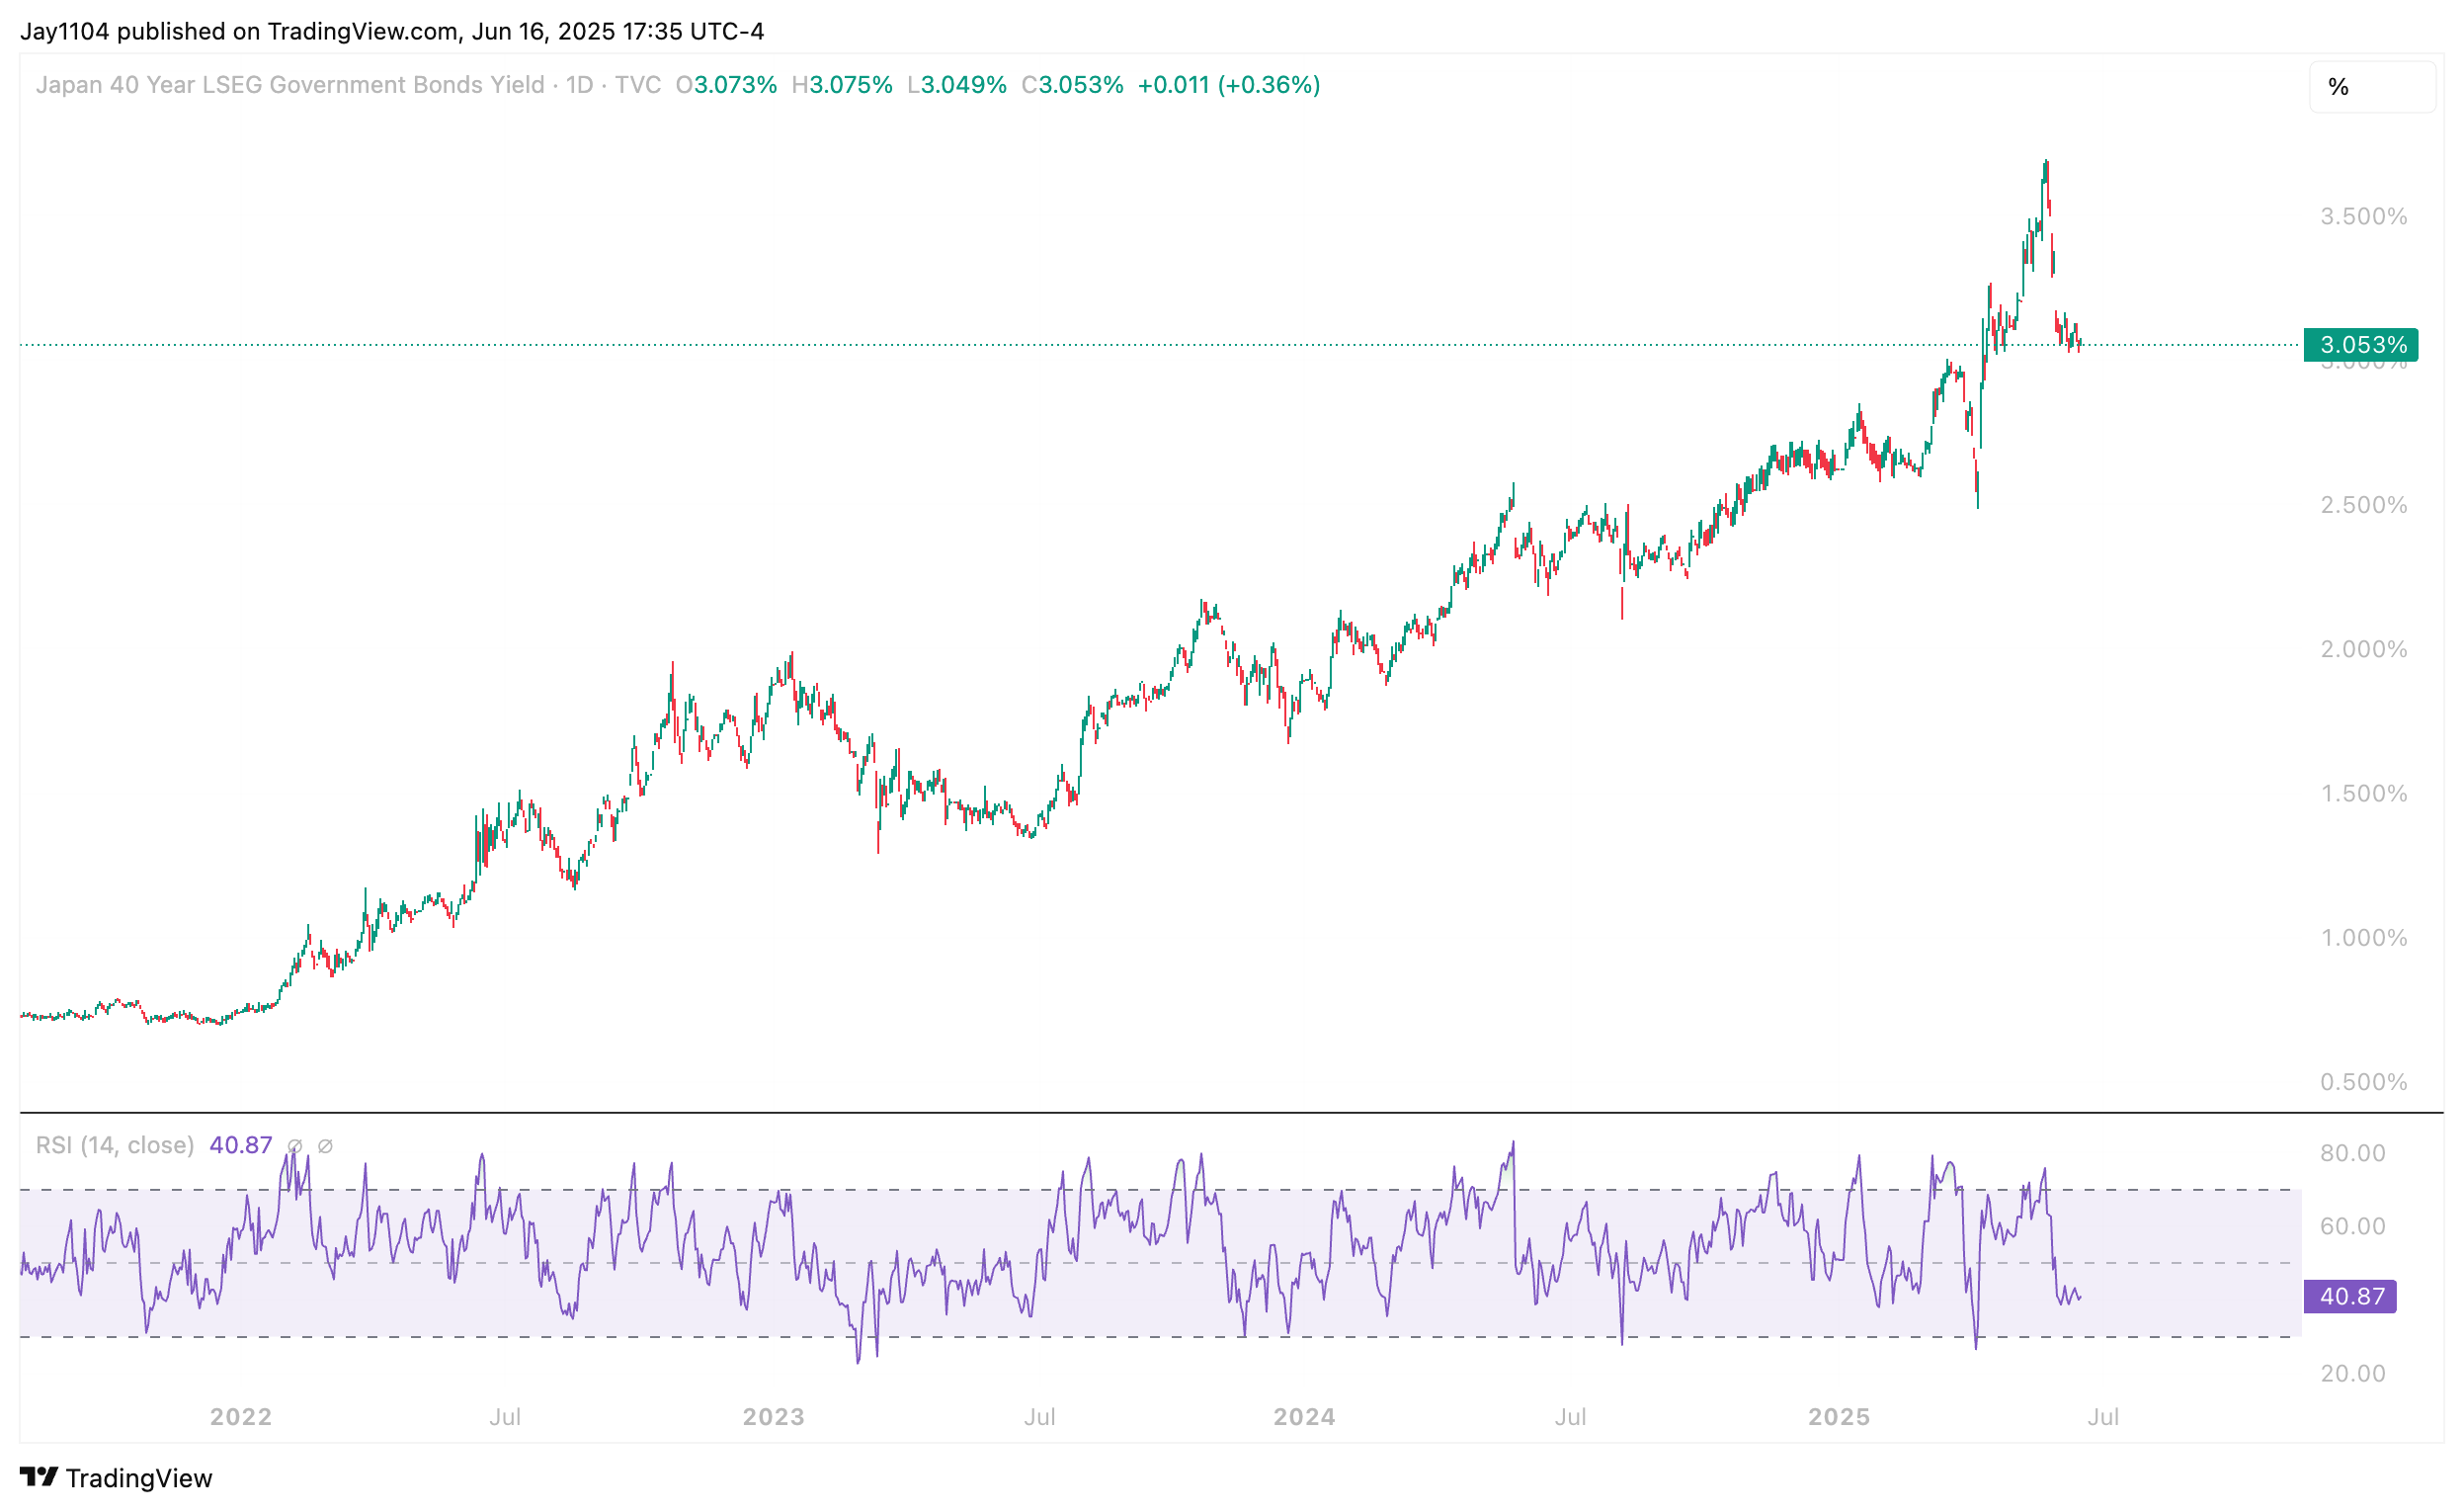
Task: Click the 2025 label on the time axis
Action: 1839,1417
